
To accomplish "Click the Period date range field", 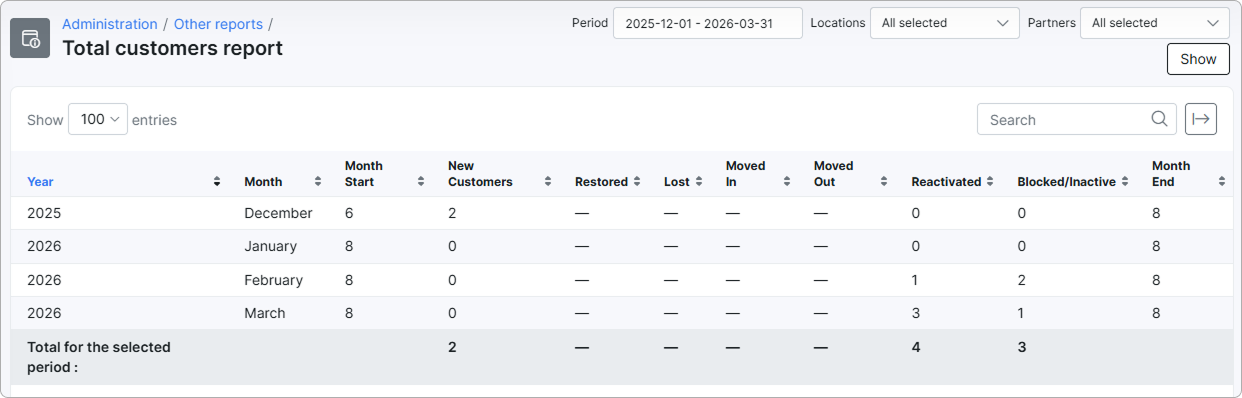I will tap(708, 23).
